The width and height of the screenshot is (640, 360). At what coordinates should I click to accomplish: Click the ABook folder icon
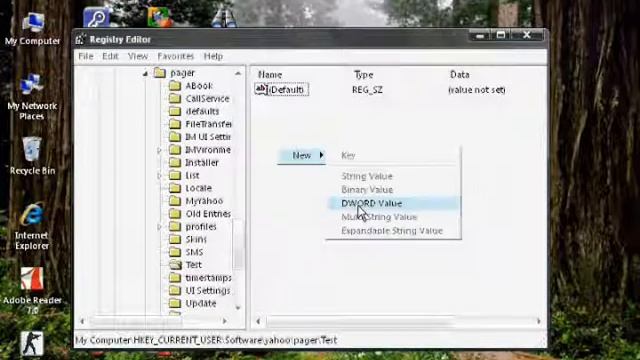(x=175, y=86)
